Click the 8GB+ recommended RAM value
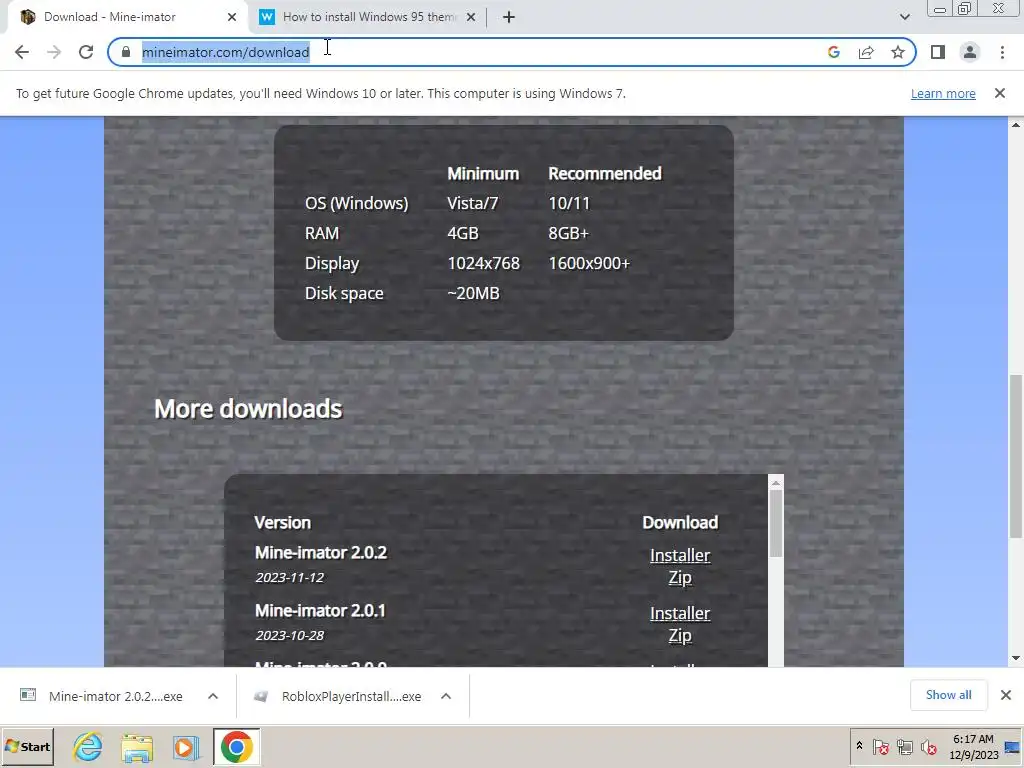Screen dimensions: 1024x768 (568, 233)
